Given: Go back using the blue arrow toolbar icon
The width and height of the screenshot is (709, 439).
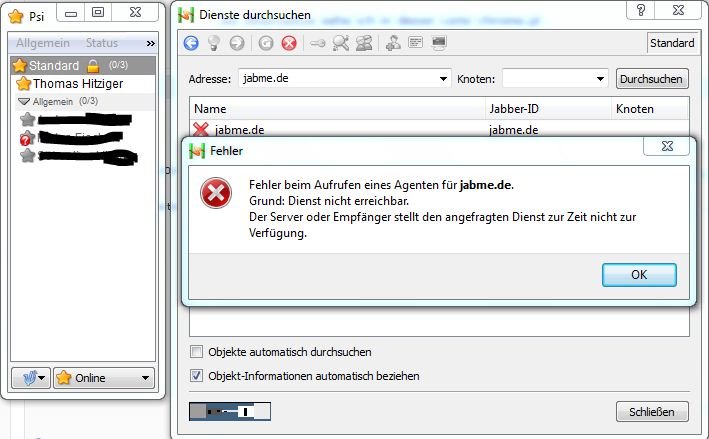Looking at the screenshot, I should coord(191,43).
